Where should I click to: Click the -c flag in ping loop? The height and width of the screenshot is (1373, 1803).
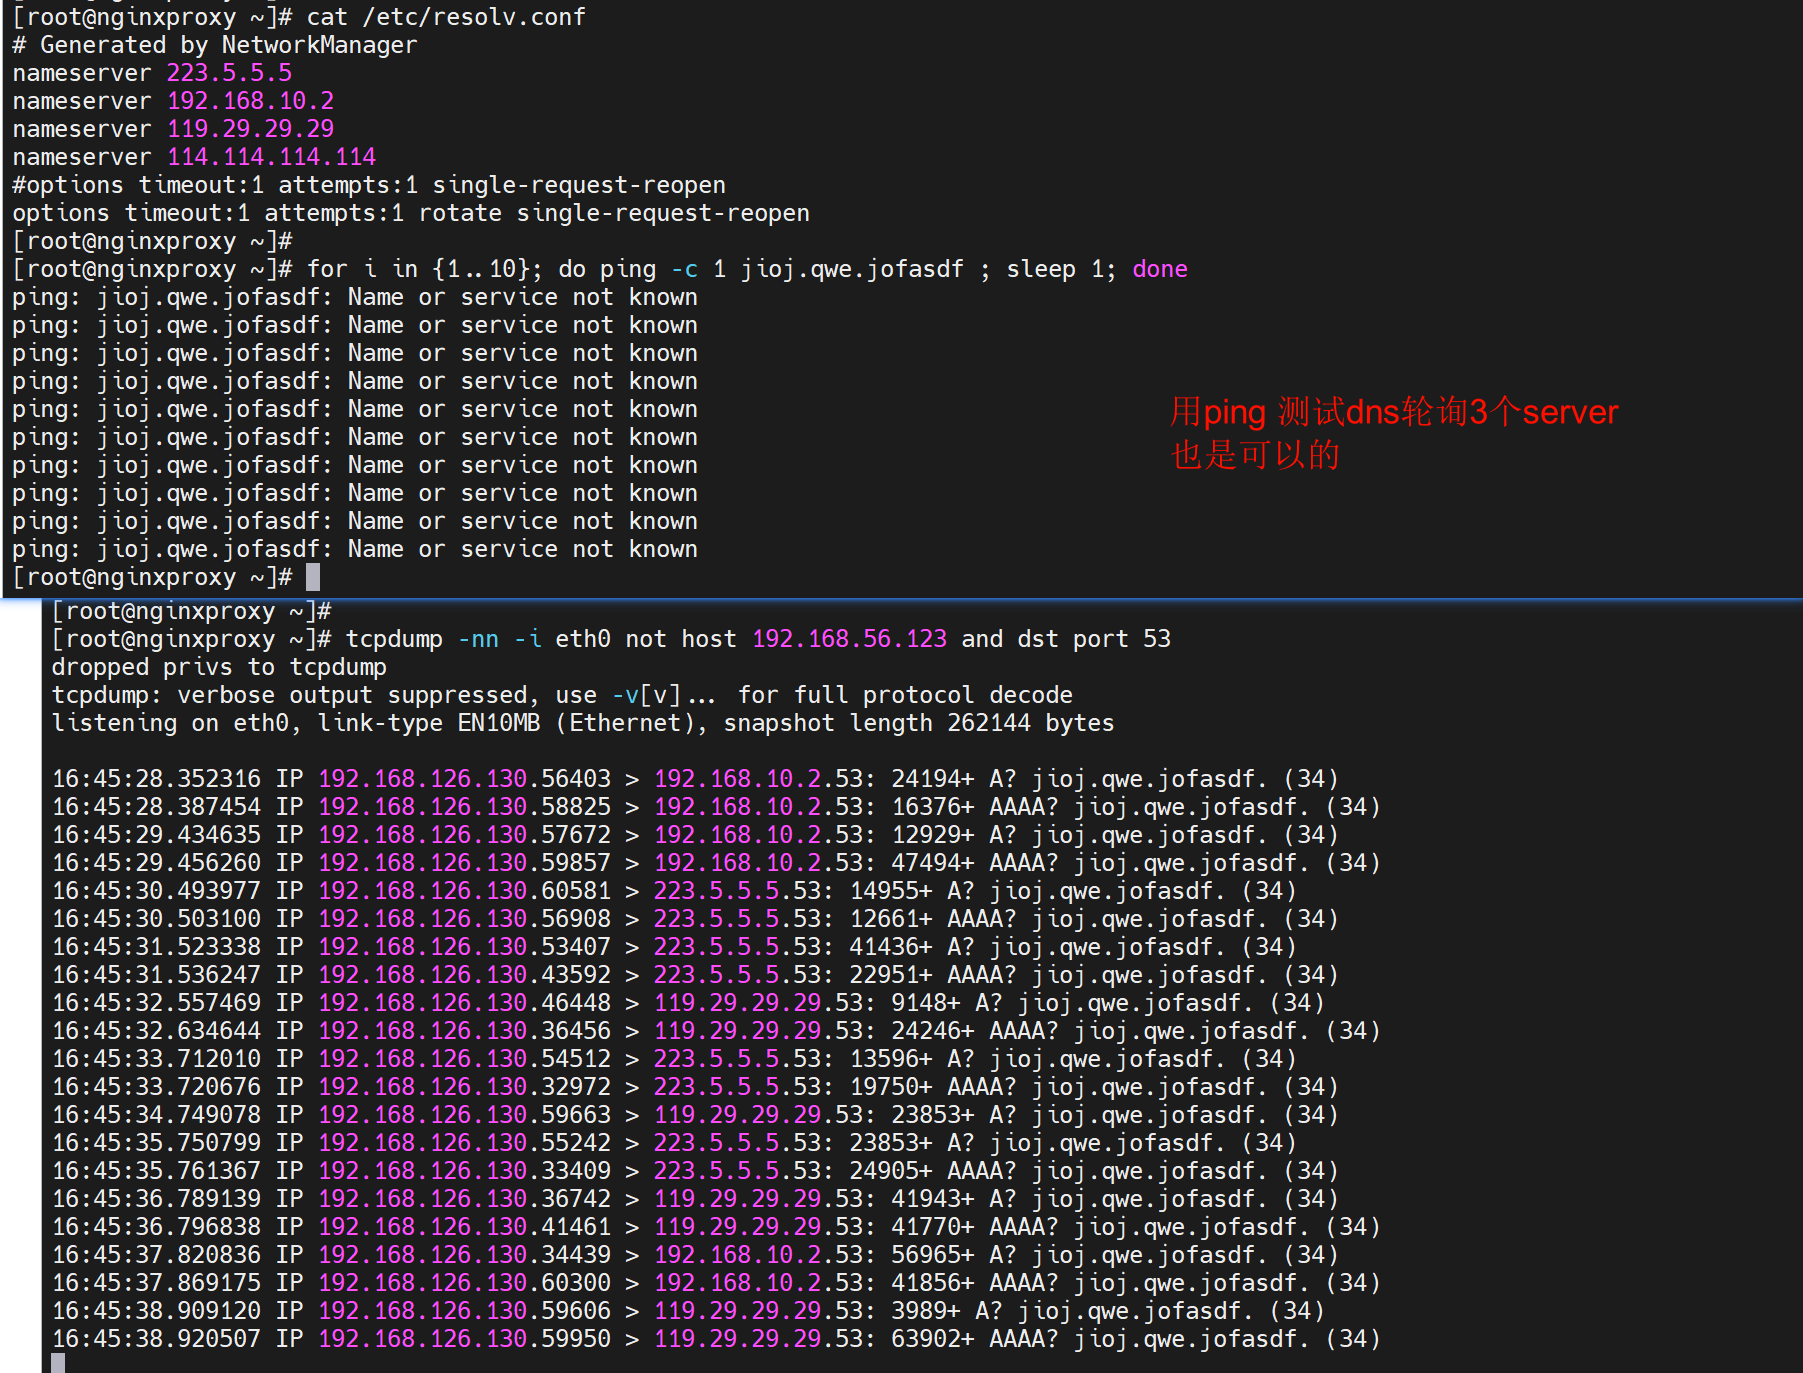point(684,269)
